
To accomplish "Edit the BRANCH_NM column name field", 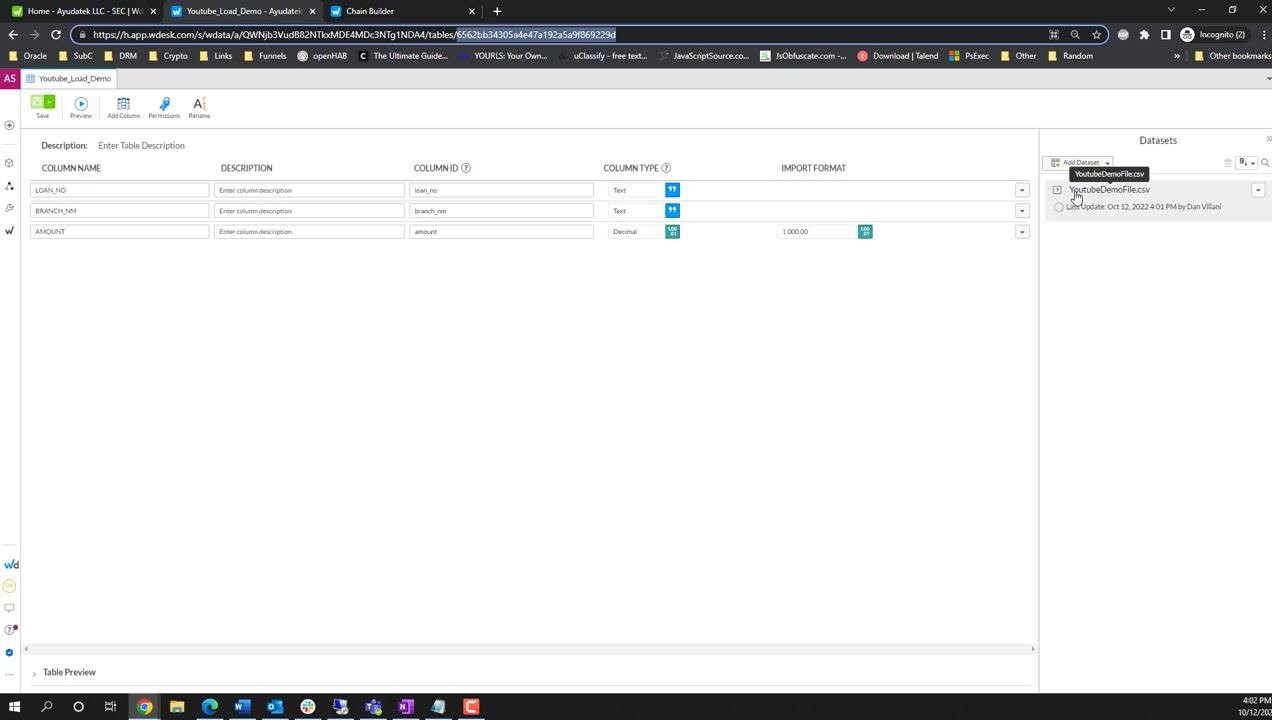I will [119, 211].
